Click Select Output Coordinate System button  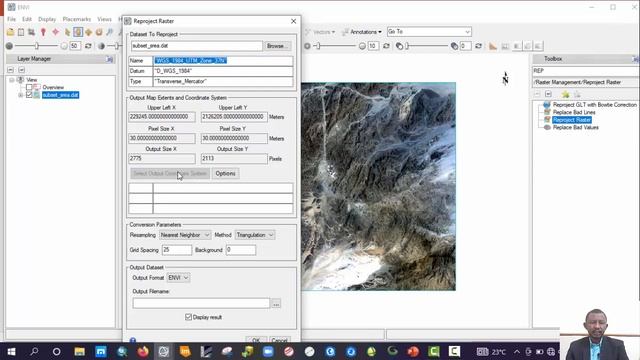[170, 173]
